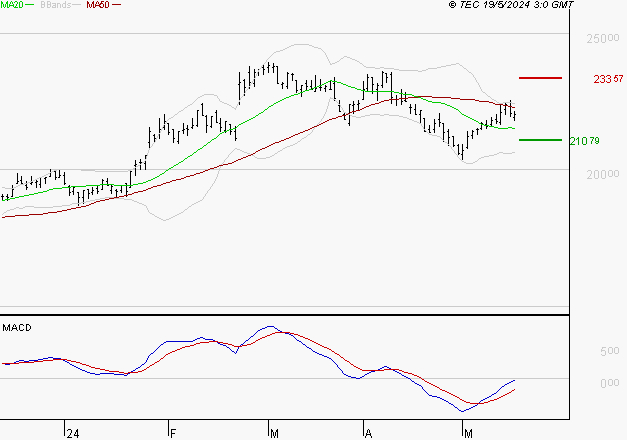Click the 20000 price axis label
627x440 pixels.
pos(603,174)
